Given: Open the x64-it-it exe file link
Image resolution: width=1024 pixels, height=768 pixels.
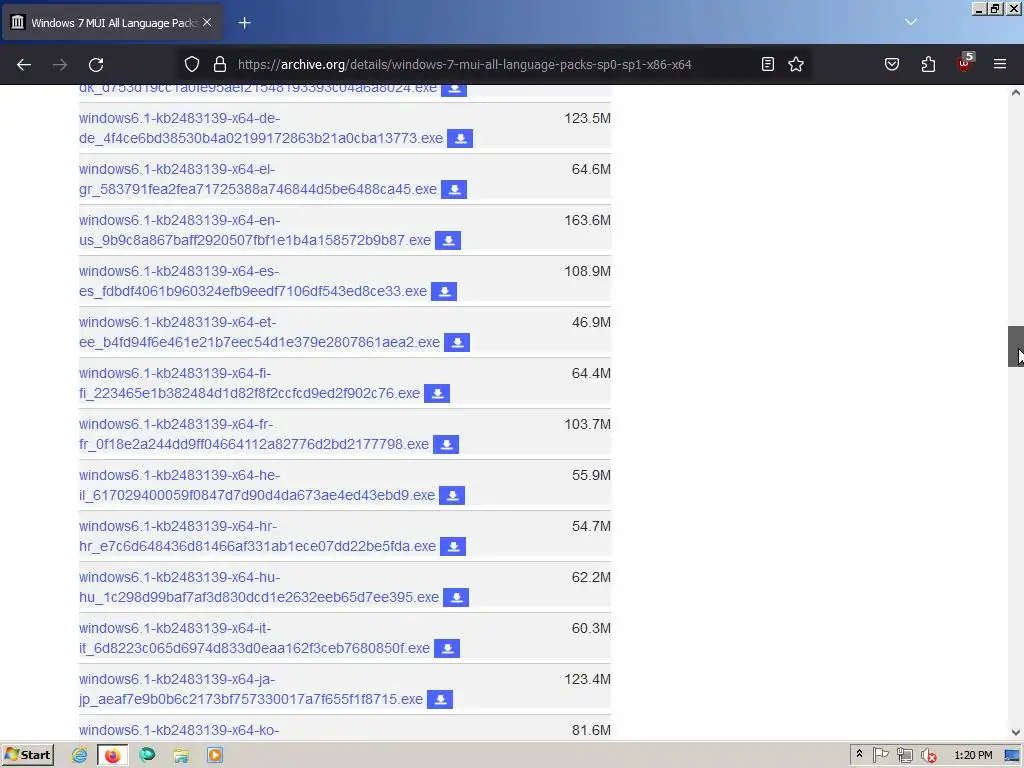Looking at the screenshot, I should [x=255, y=637].
